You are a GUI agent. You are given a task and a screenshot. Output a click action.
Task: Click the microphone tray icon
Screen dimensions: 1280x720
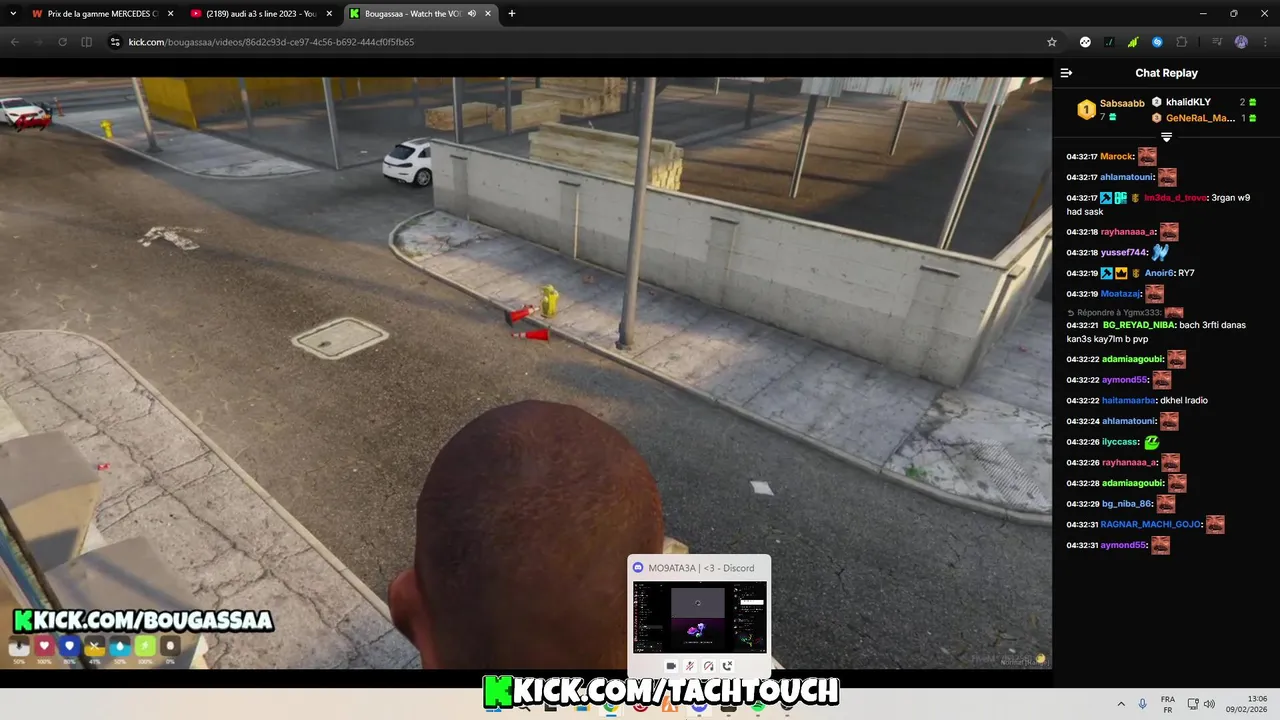pos(1143,704)
